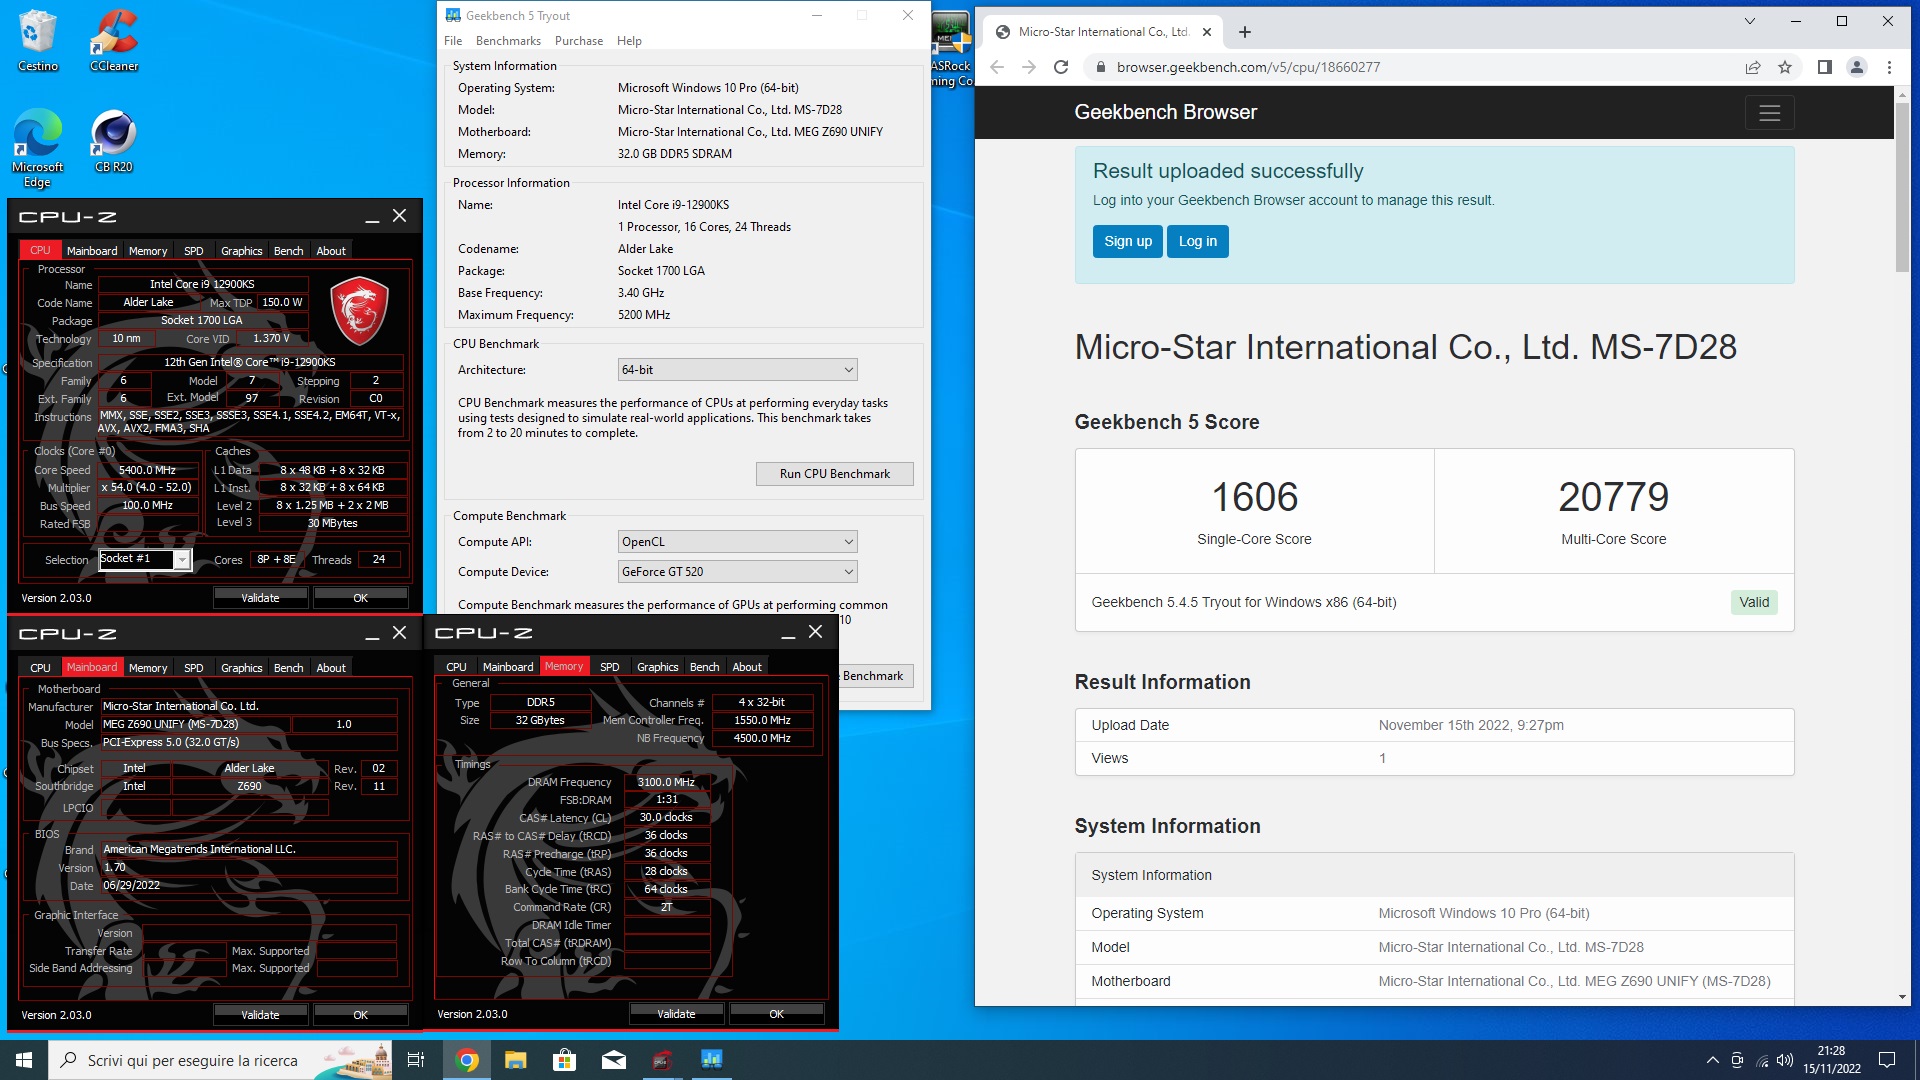Open the Microsoft Edge desktop icon

(38, 148)
